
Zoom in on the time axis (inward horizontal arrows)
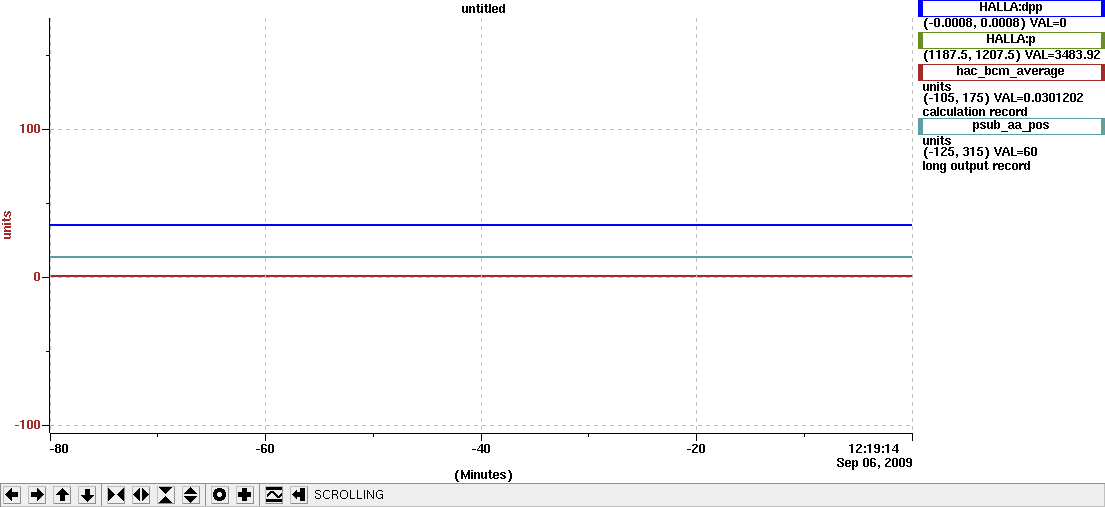[116, 495]
